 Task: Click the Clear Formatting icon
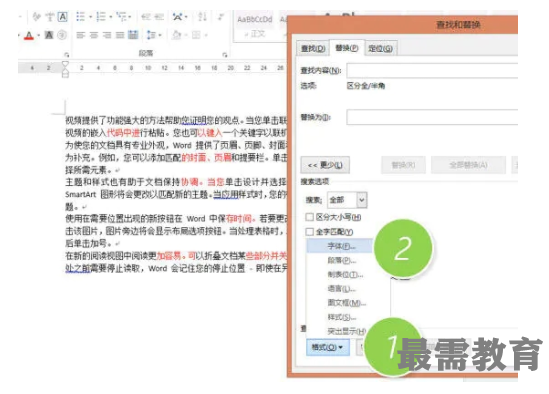click(x=36, y=16)
